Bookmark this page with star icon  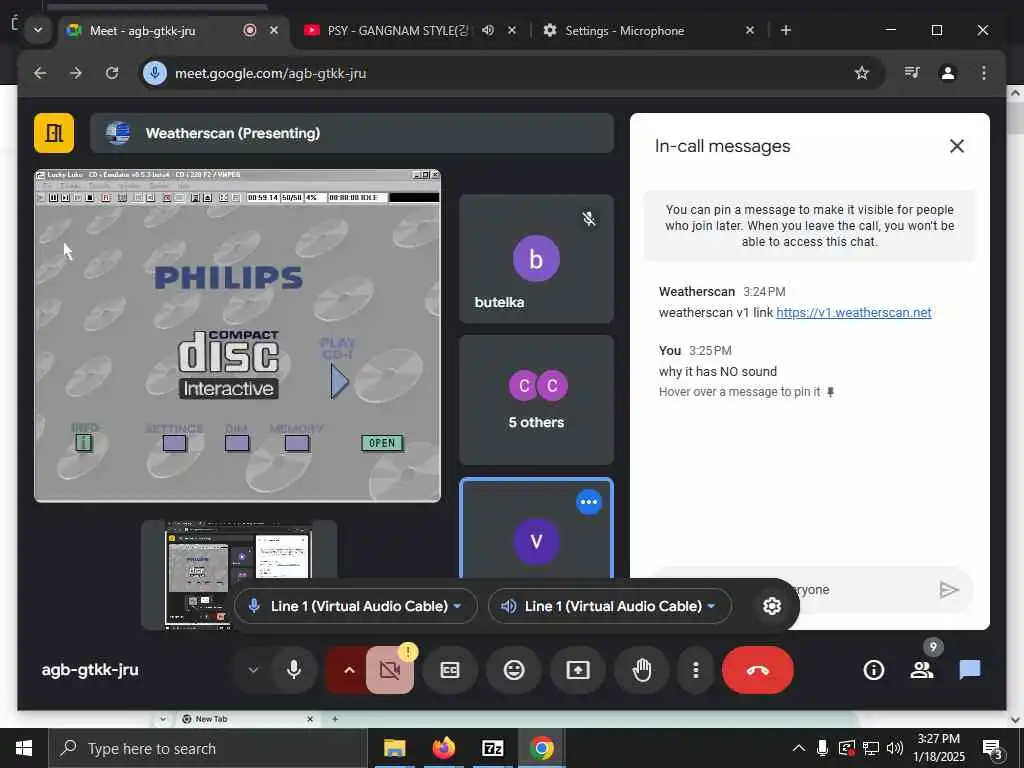pos(862,73)
